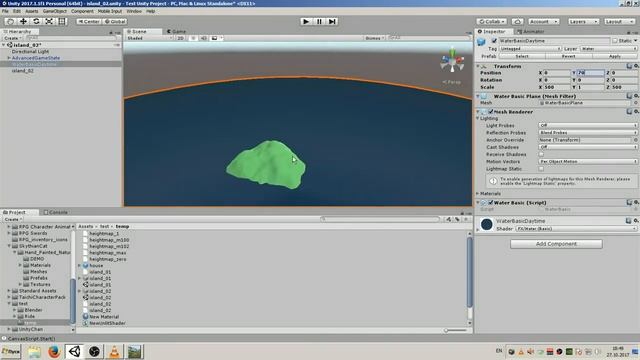Screen dimensions: 640x360
Task: Open the Shaded draw mode dropdown
Action: point(149,38)
